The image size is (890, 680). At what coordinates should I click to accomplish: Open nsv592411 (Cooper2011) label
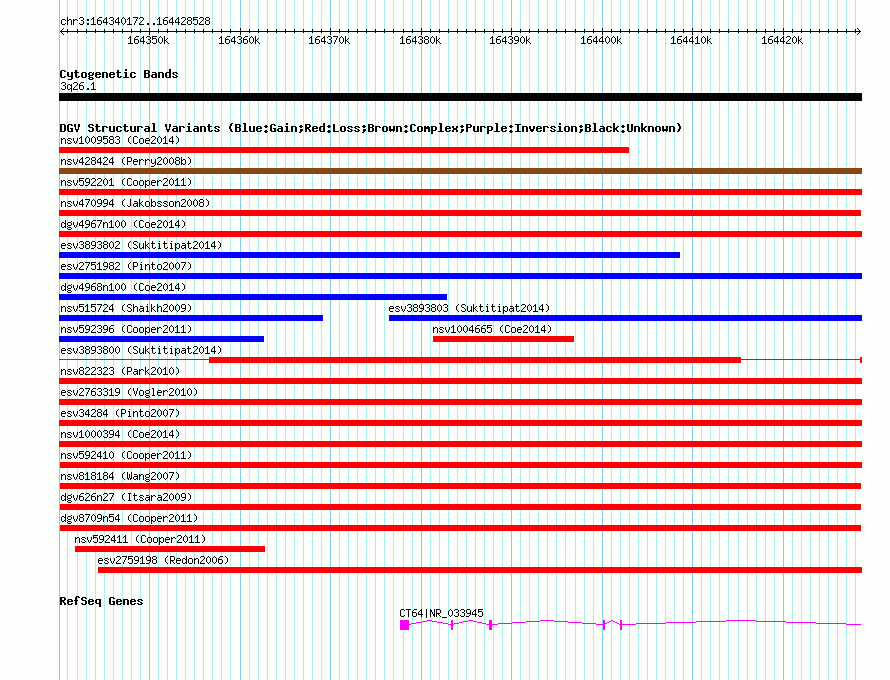pos(140,539)
